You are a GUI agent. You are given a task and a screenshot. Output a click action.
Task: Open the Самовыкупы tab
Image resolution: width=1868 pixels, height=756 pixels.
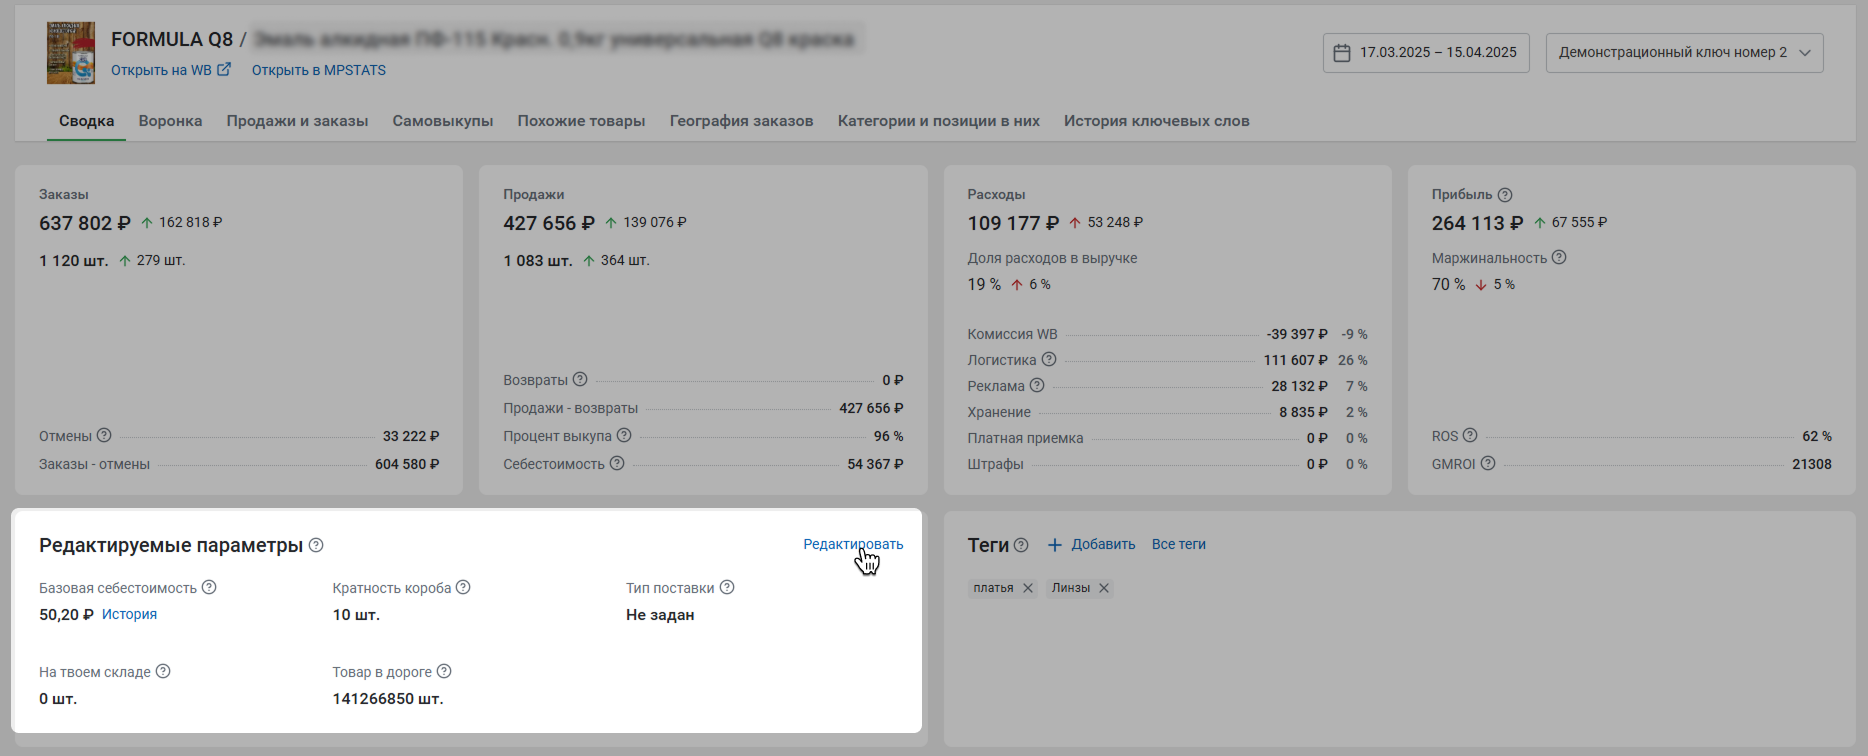point(443,121)
